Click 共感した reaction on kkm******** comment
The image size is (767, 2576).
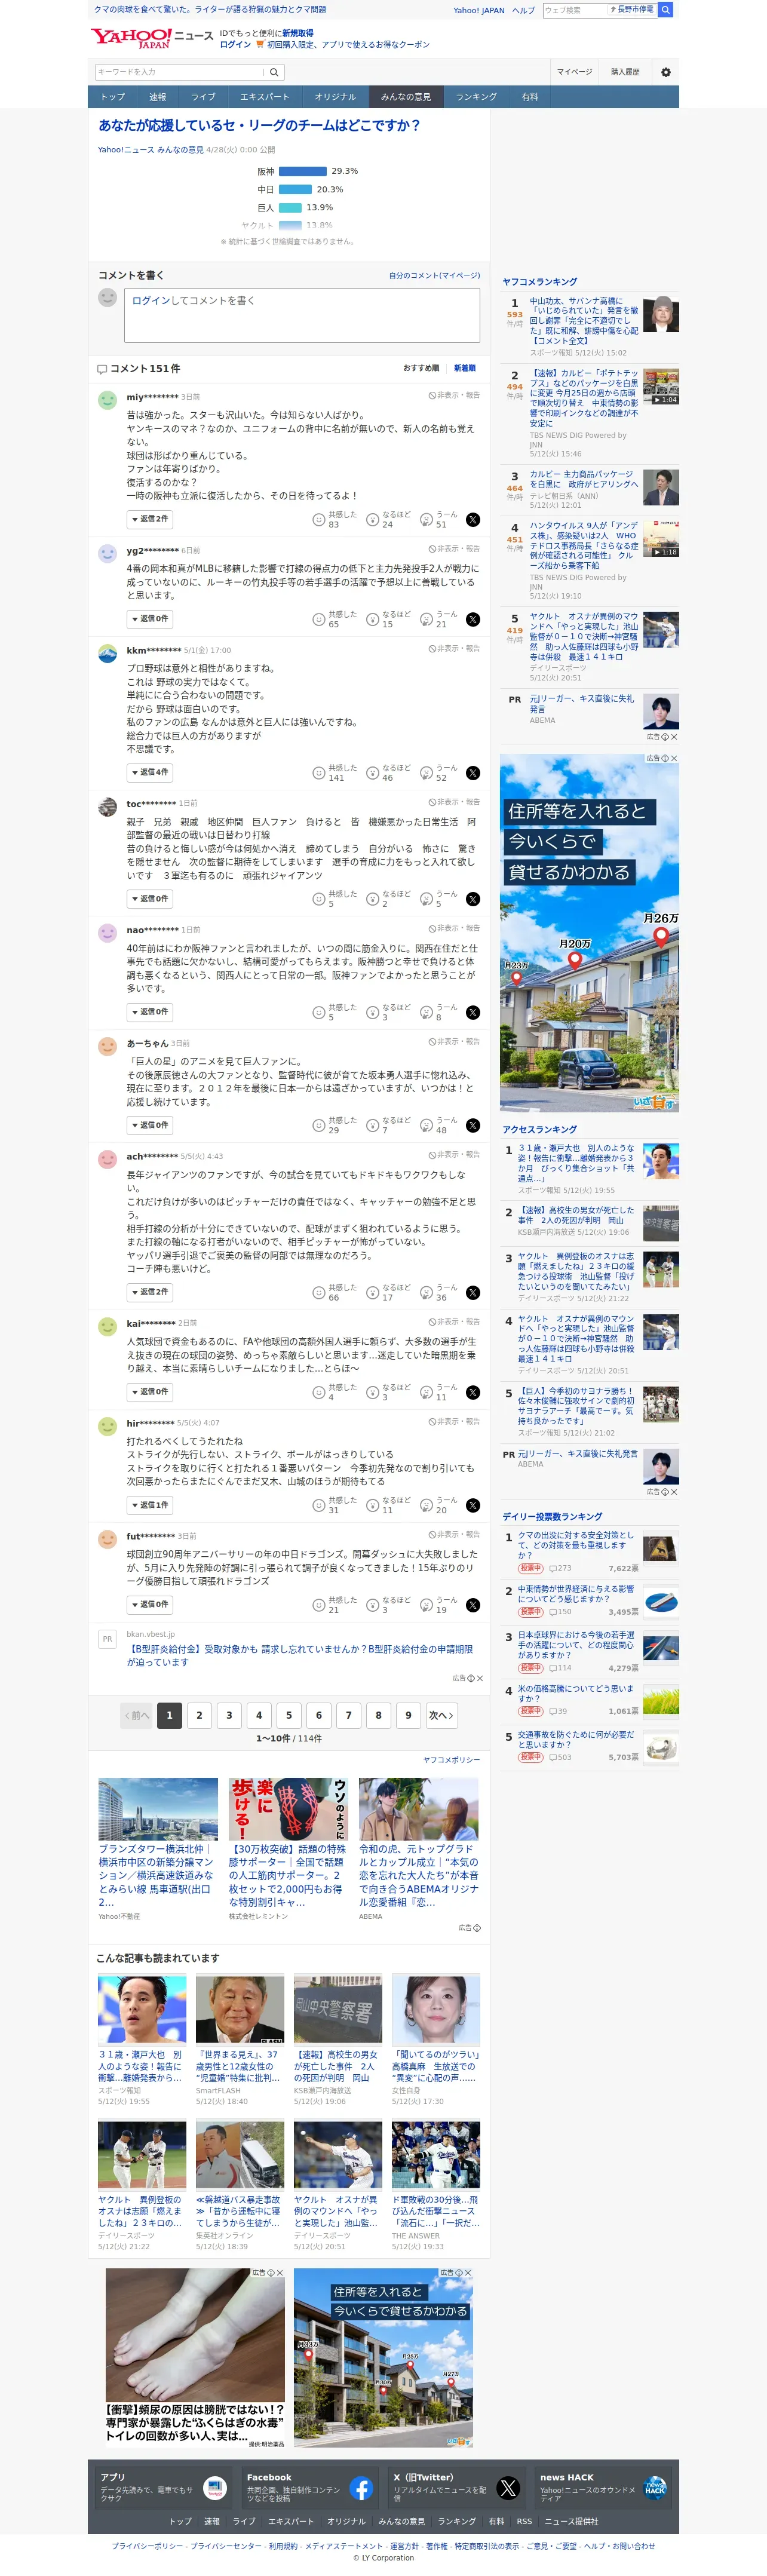334,773
